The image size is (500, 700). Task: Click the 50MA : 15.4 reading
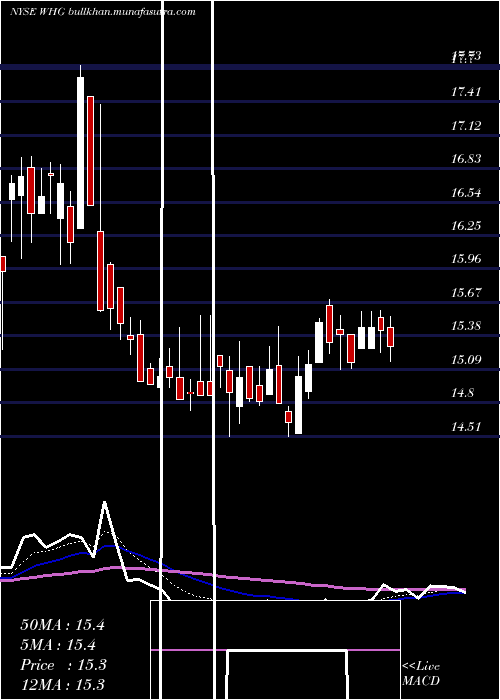62,625
